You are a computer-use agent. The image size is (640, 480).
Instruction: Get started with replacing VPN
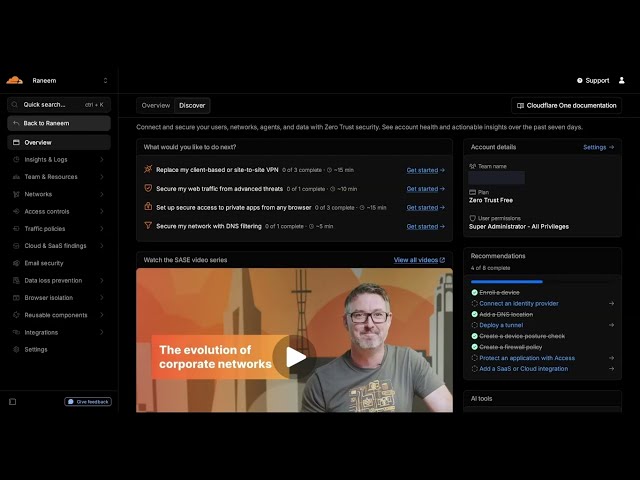(426, 170)
